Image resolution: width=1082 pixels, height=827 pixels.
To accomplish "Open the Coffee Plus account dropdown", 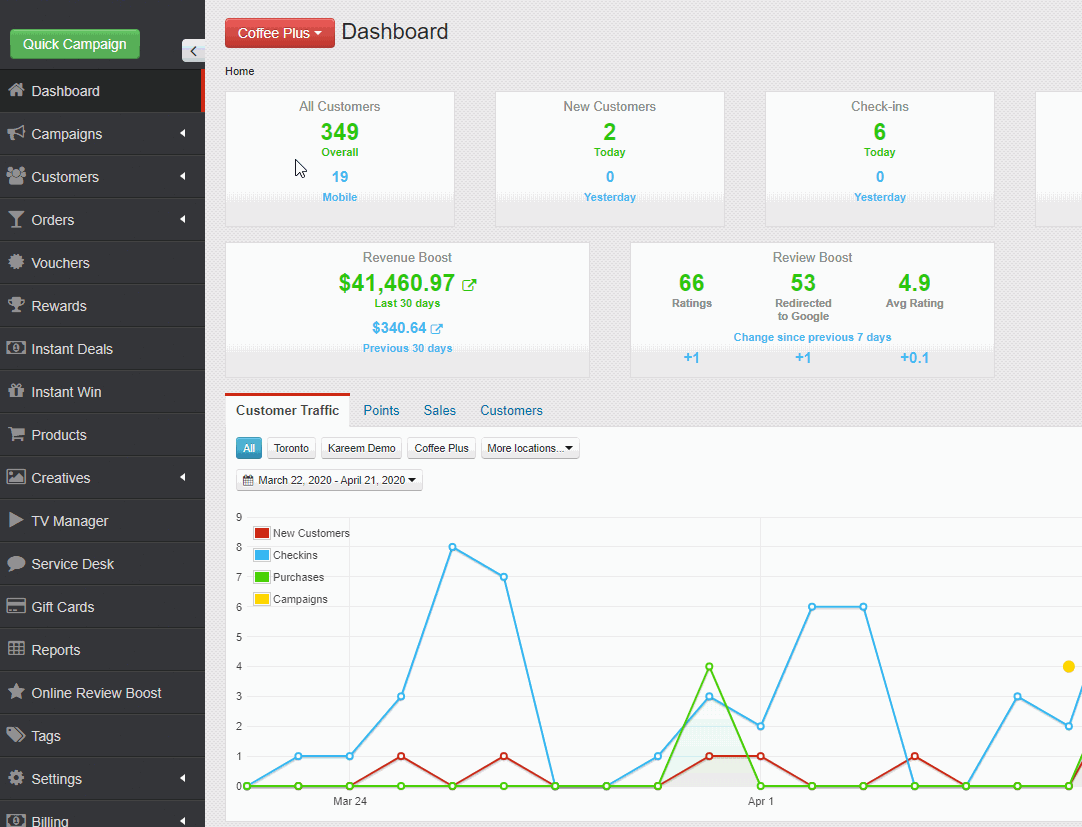I will pos(279,33).
